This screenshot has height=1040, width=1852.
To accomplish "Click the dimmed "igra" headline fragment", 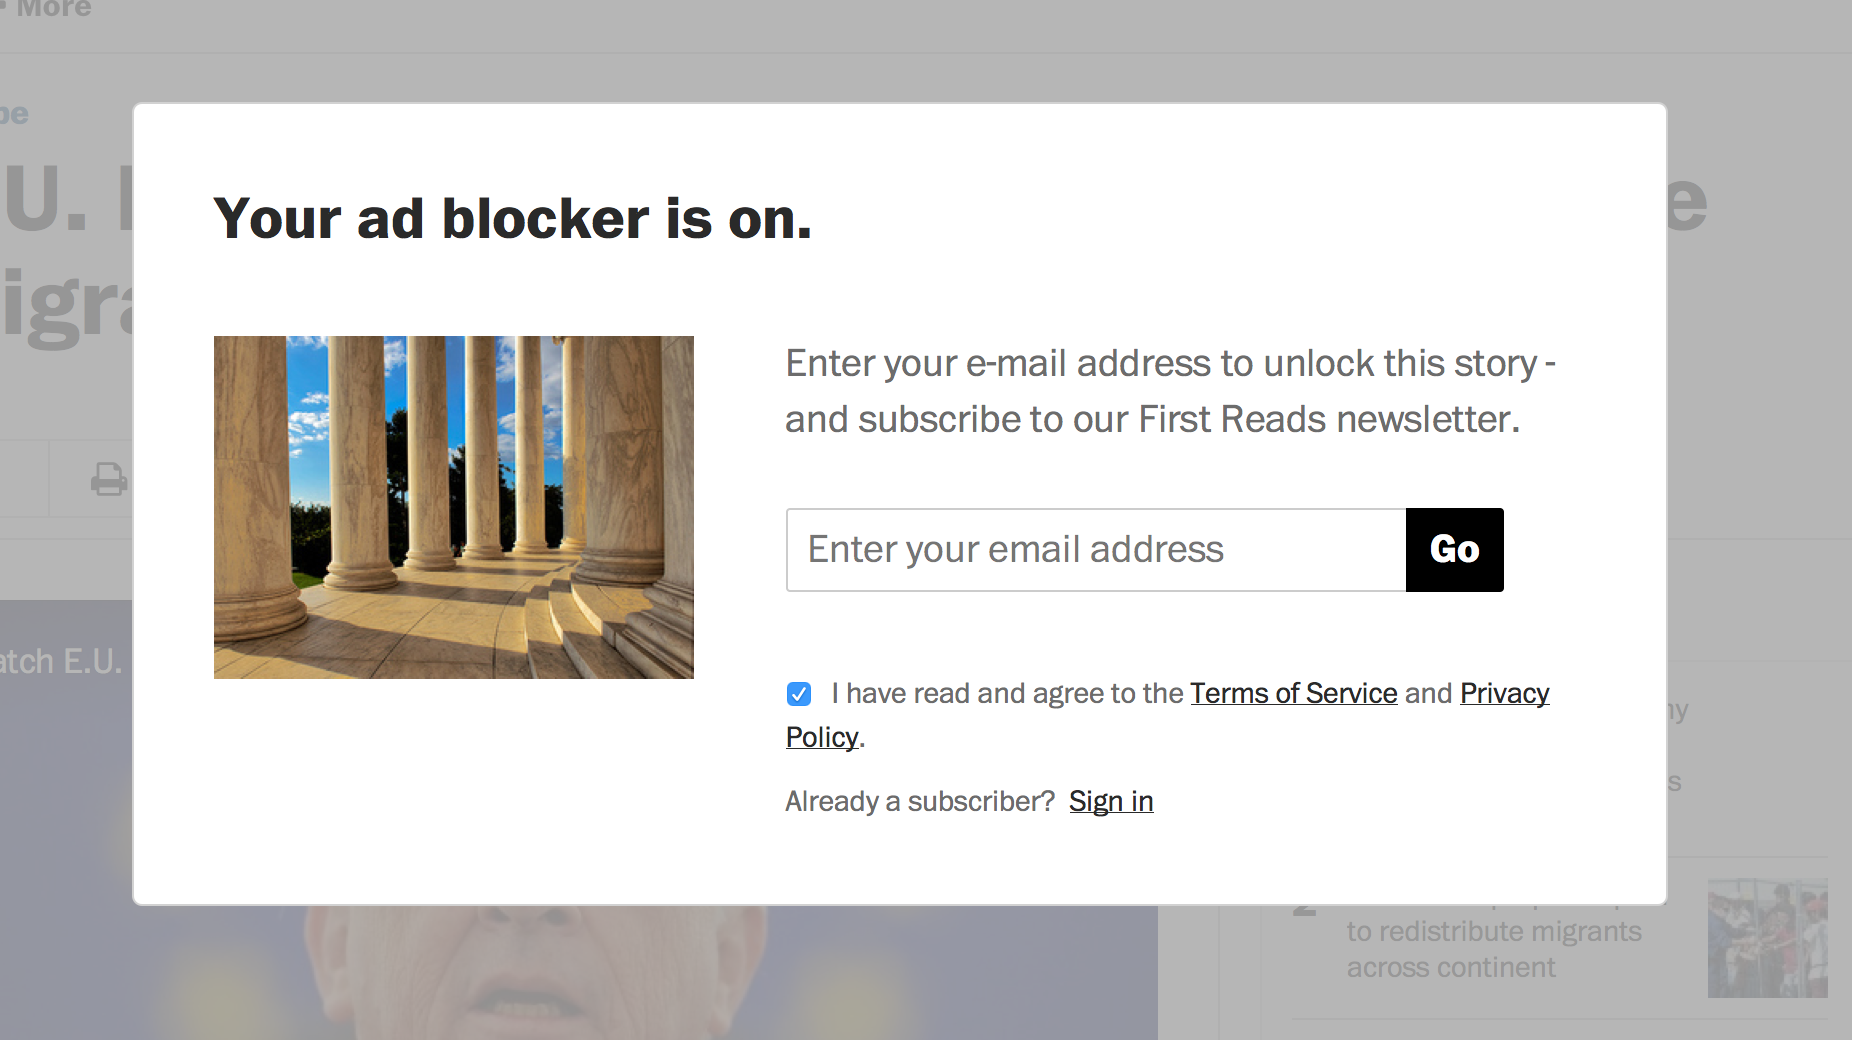I will [x=66, y=306].
